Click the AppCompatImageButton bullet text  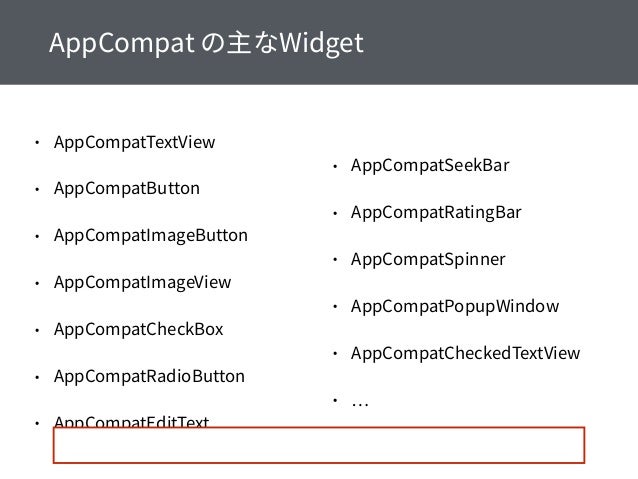pos(151,236)
